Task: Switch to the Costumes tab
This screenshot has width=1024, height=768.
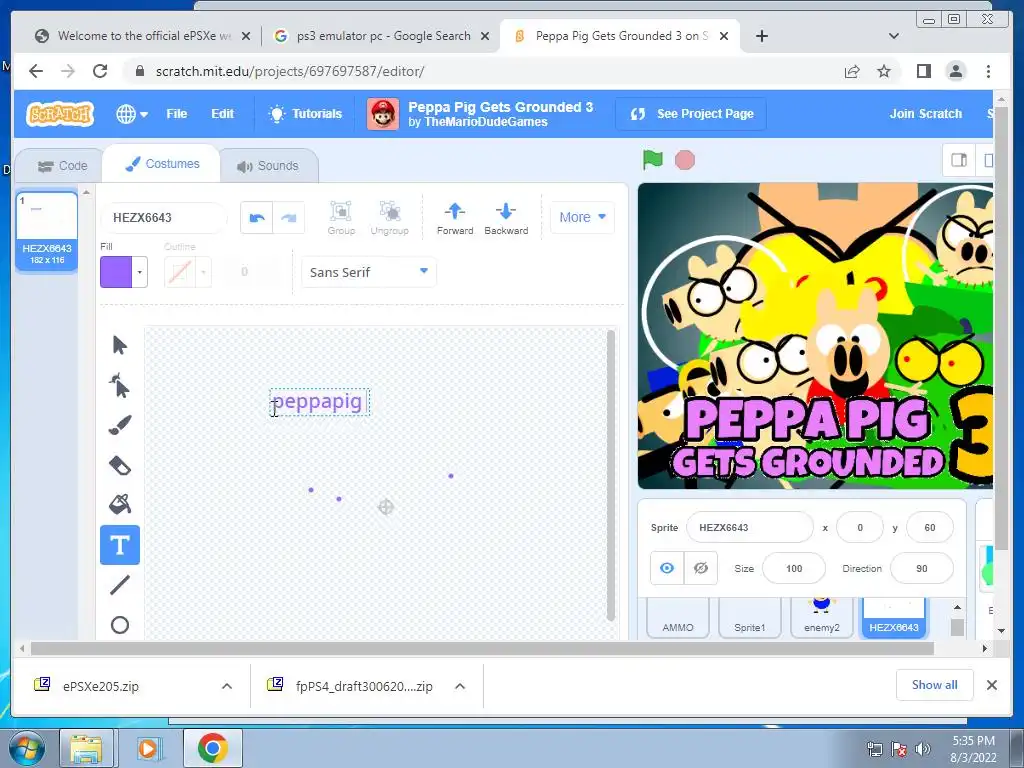Action: coord(163,164)
